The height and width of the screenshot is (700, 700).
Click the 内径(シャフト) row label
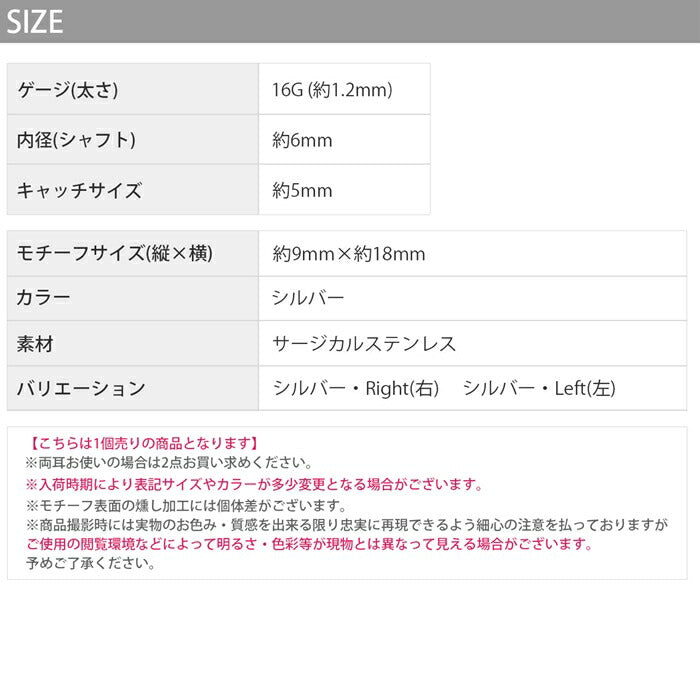click(x=76, y=140)
